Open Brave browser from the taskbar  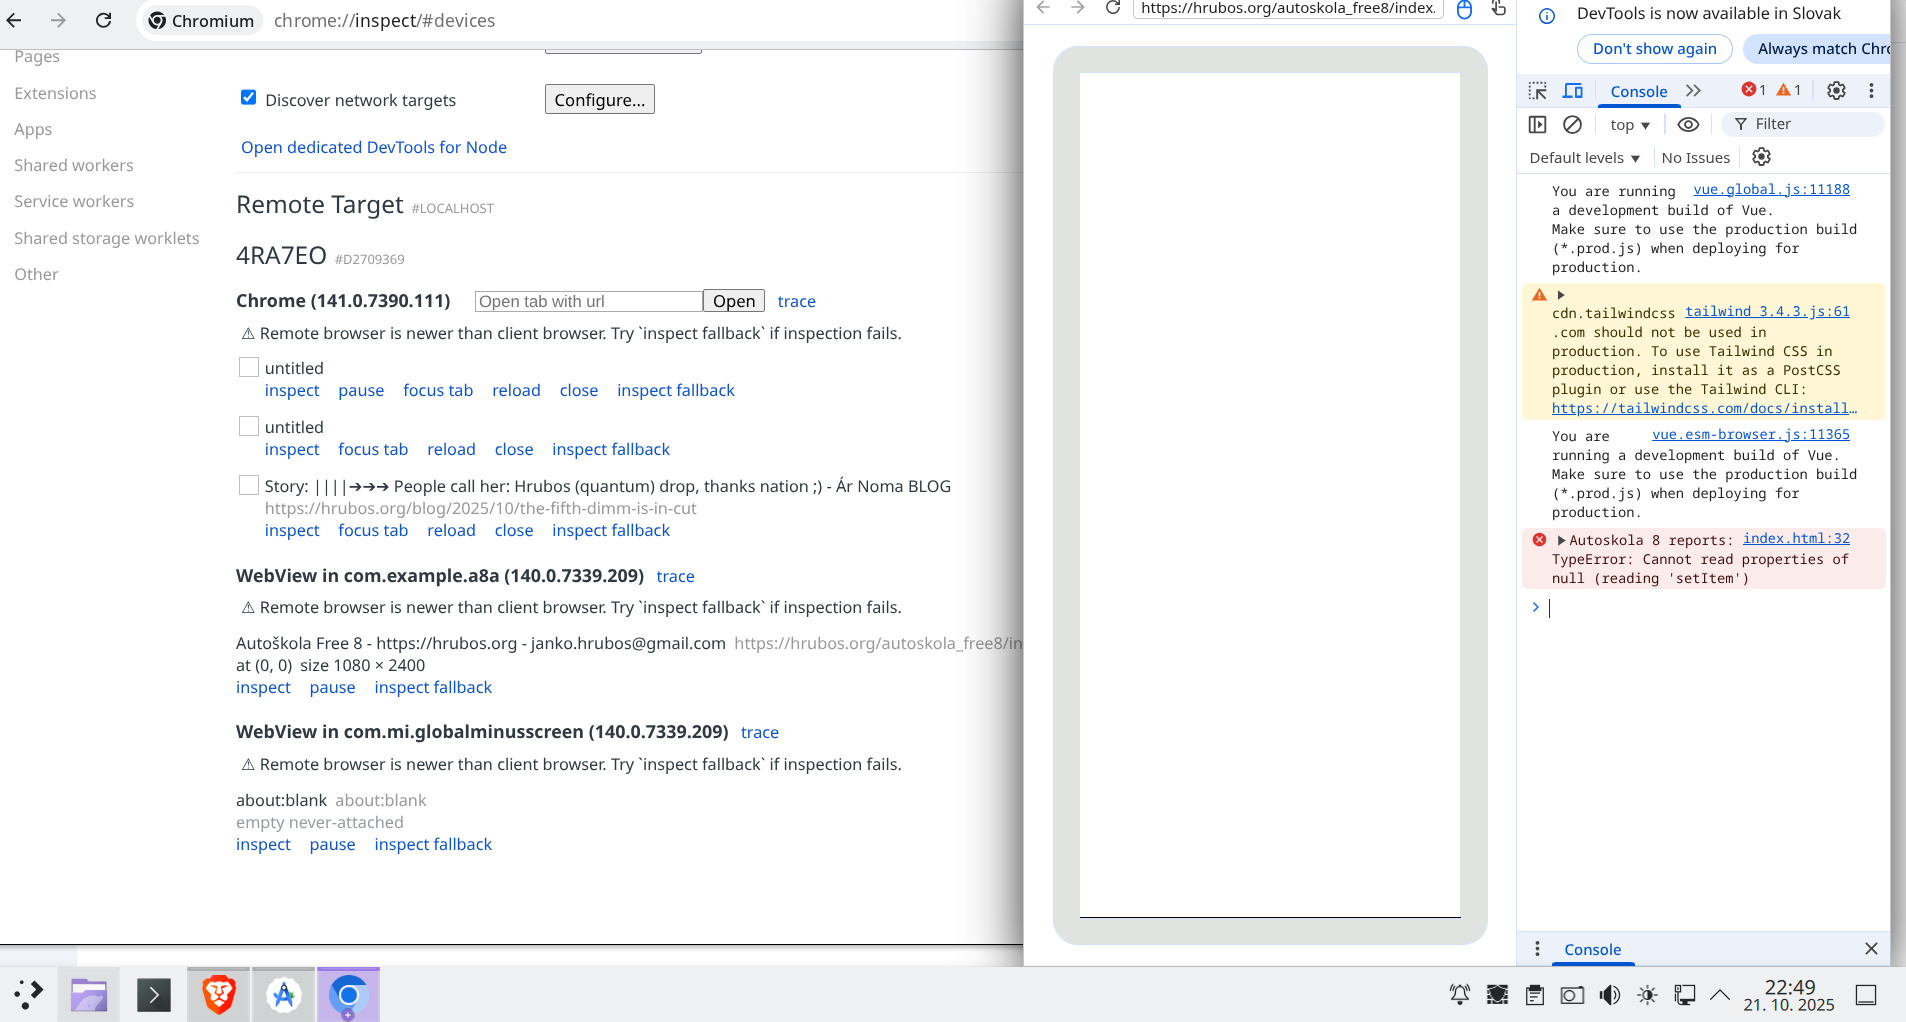click(218, 995)
